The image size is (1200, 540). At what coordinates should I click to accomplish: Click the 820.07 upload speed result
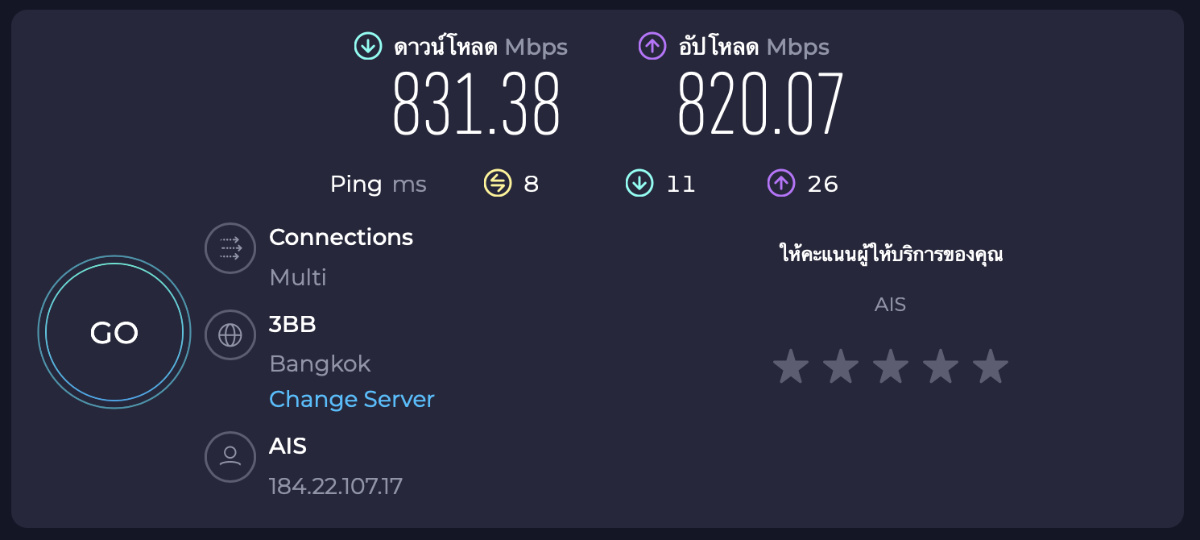pyautogui.click(x=760, y=105)
